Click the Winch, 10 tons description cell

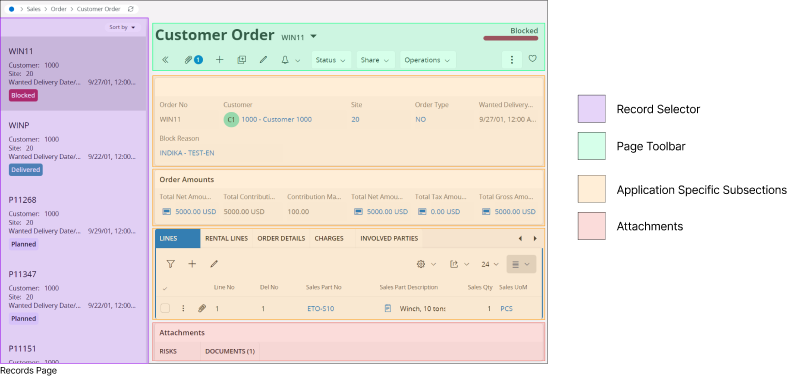(422, 309)
